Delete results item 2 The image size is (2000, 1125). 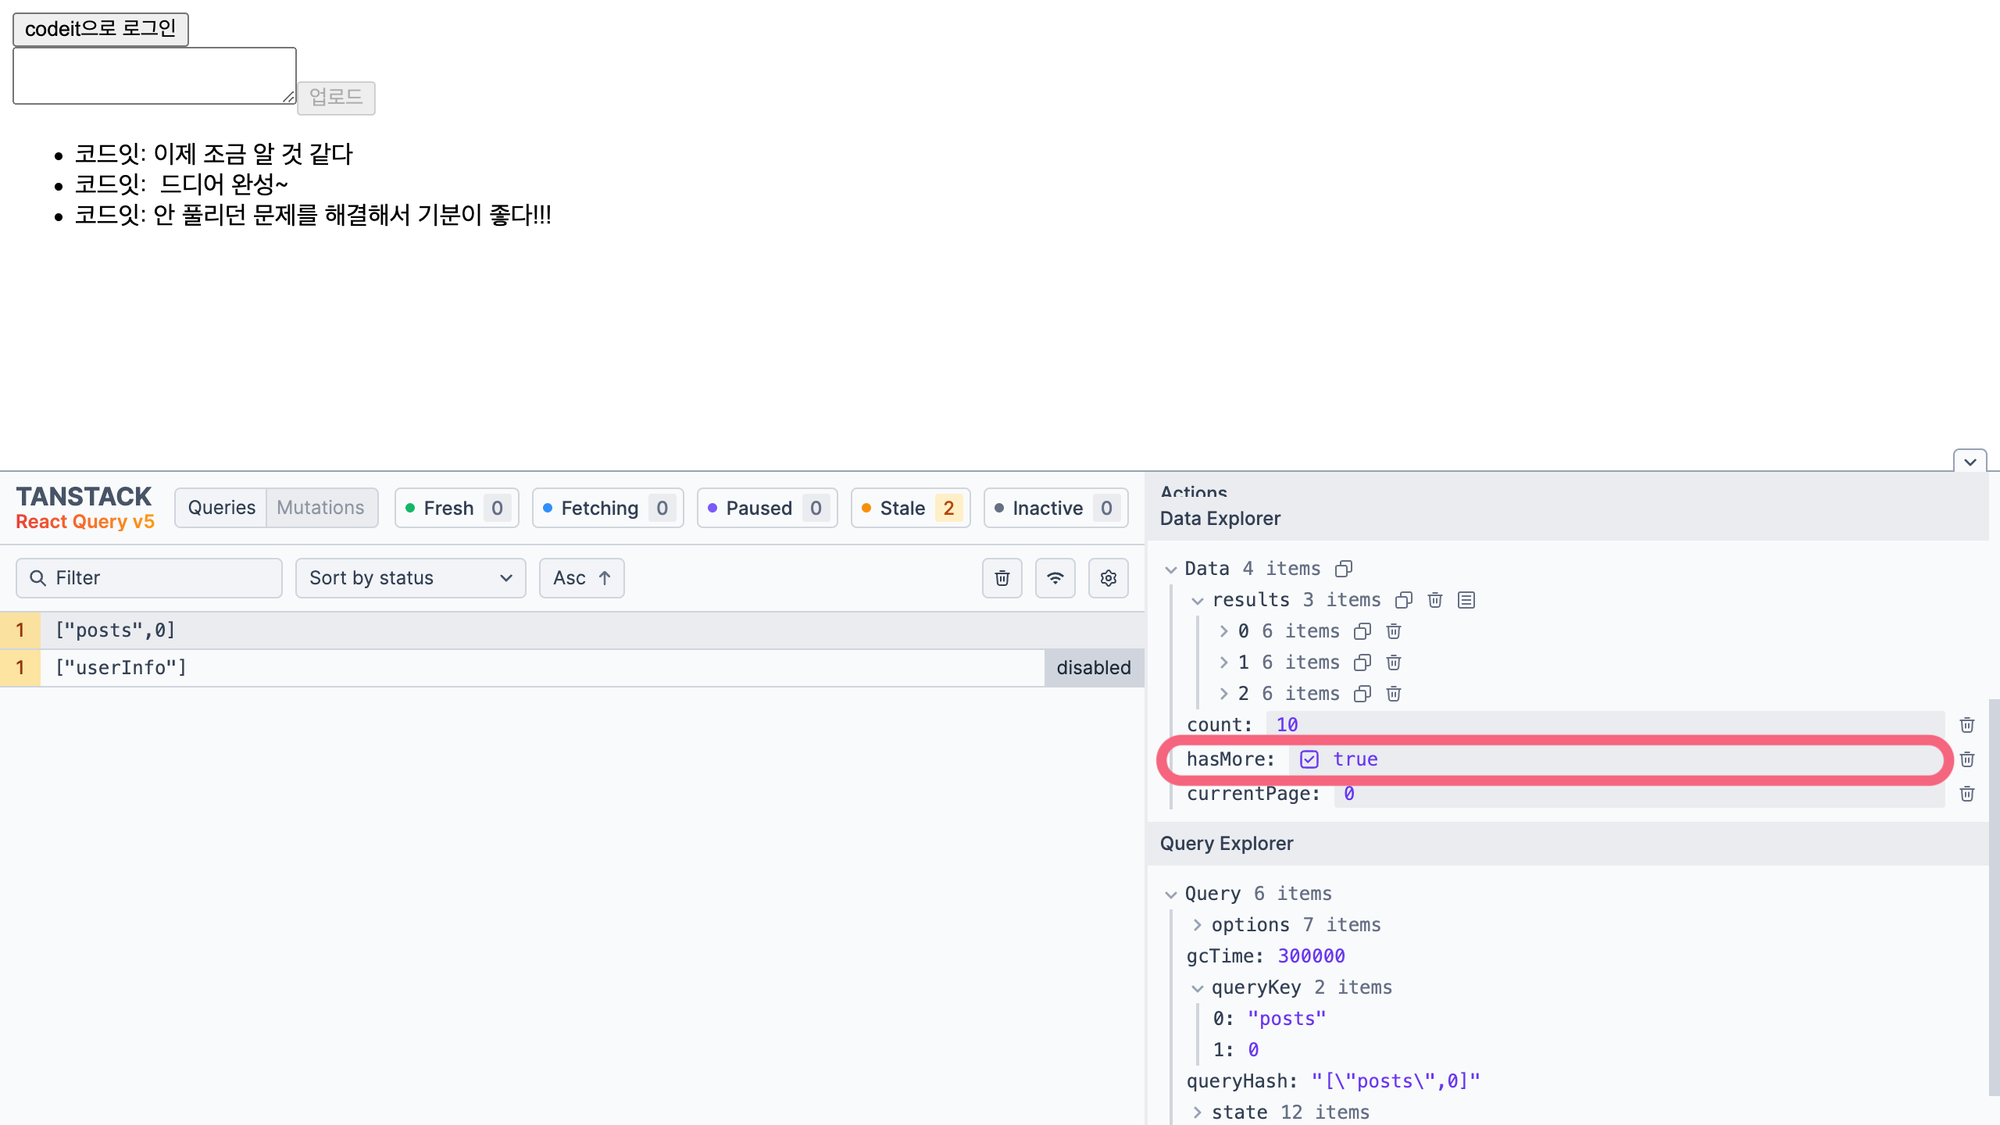coord(1393,693)
